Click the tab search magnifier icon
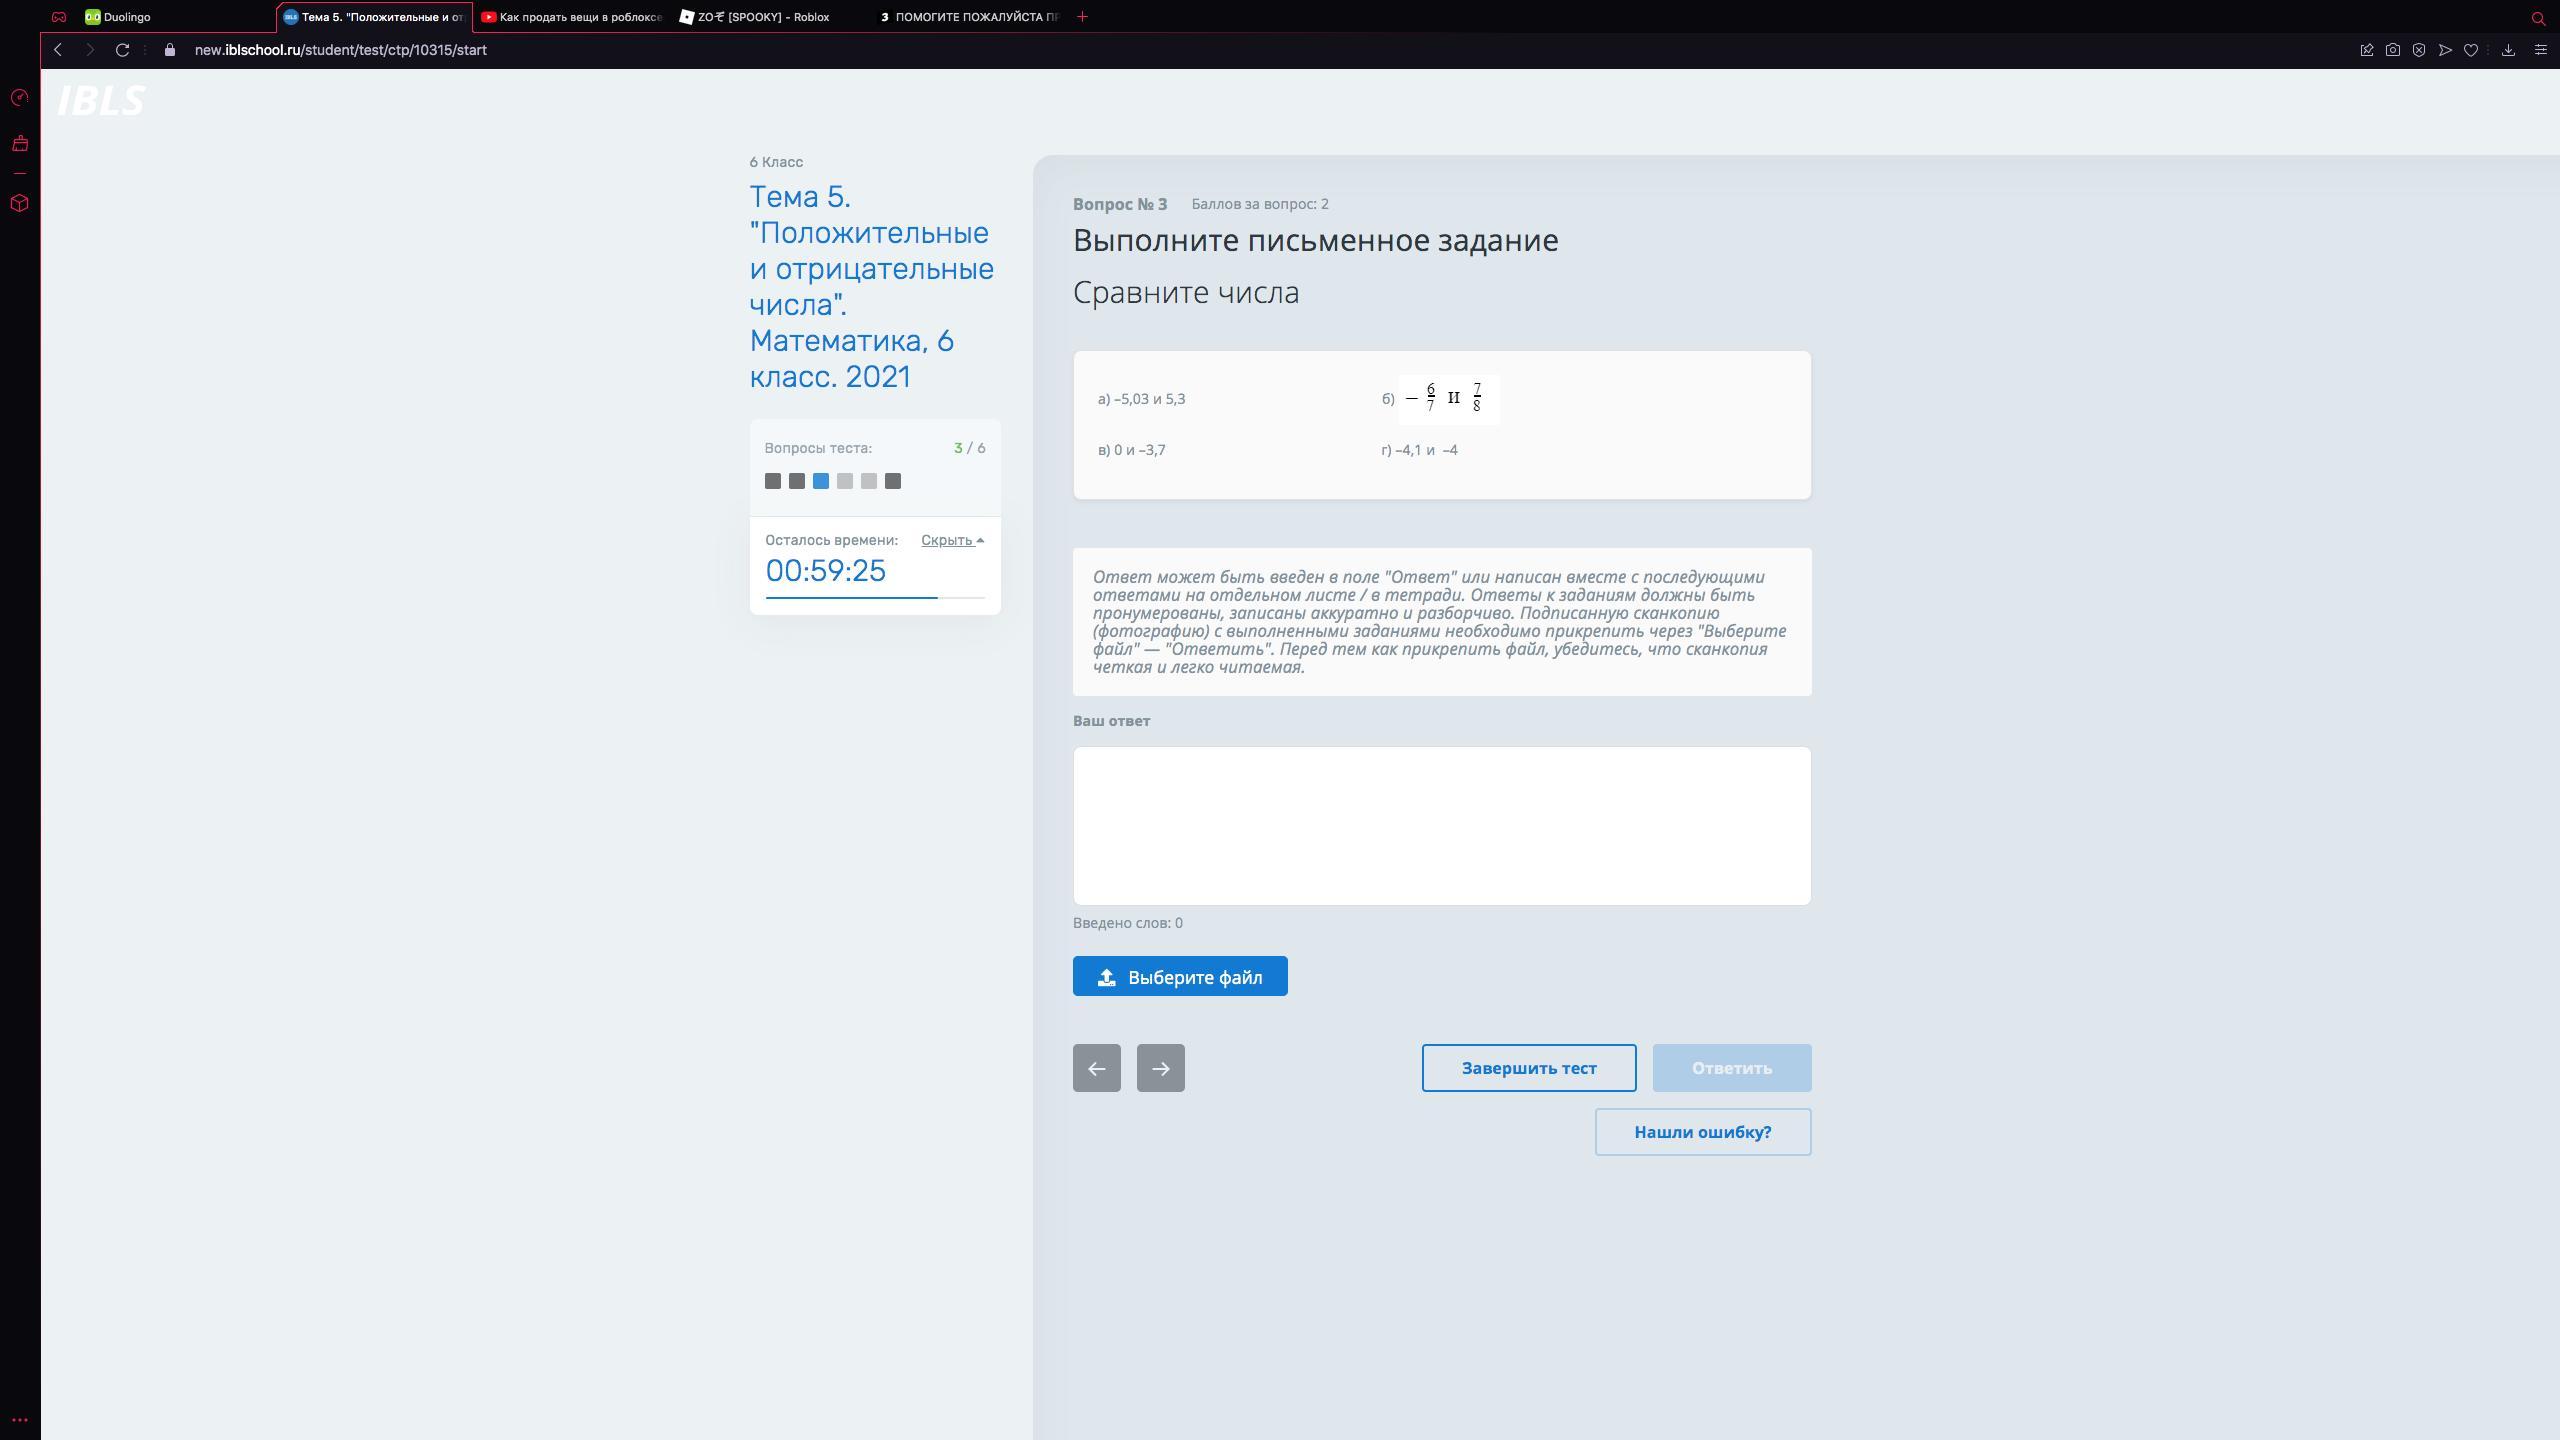 click(x=2538, y=18)
